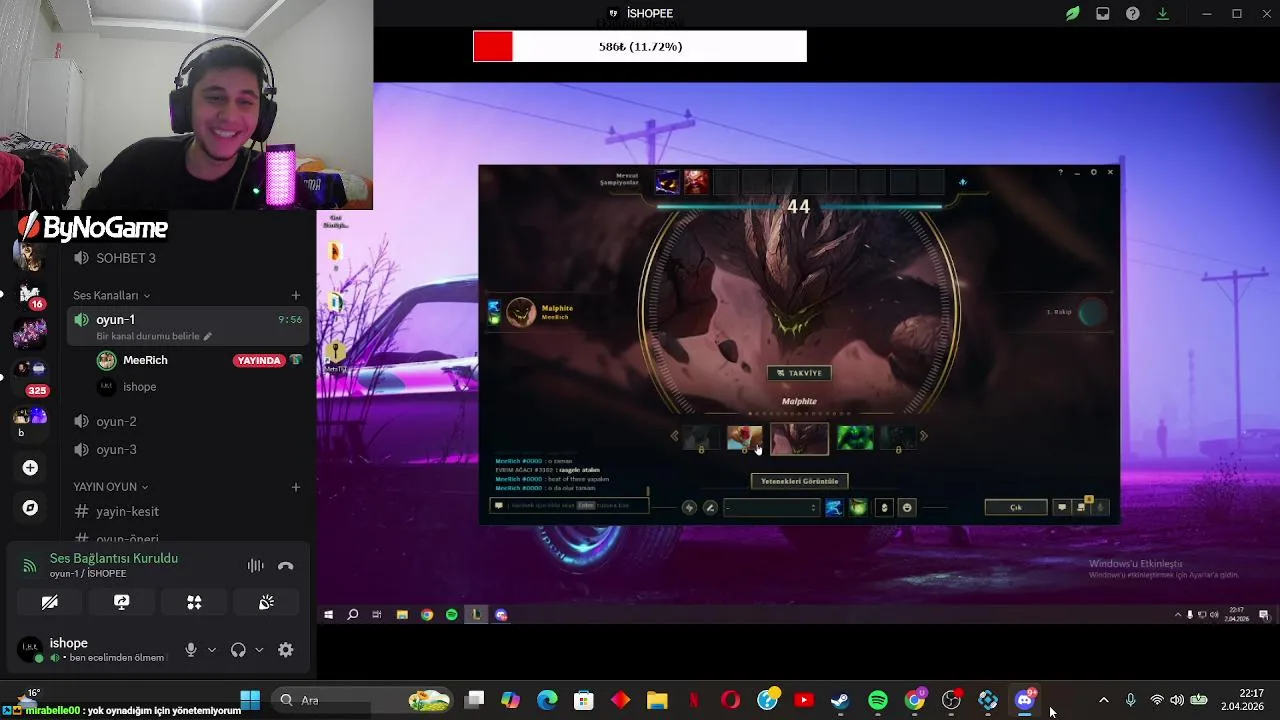Click Yetenekleri Görüntüle button

click(799, 481)
